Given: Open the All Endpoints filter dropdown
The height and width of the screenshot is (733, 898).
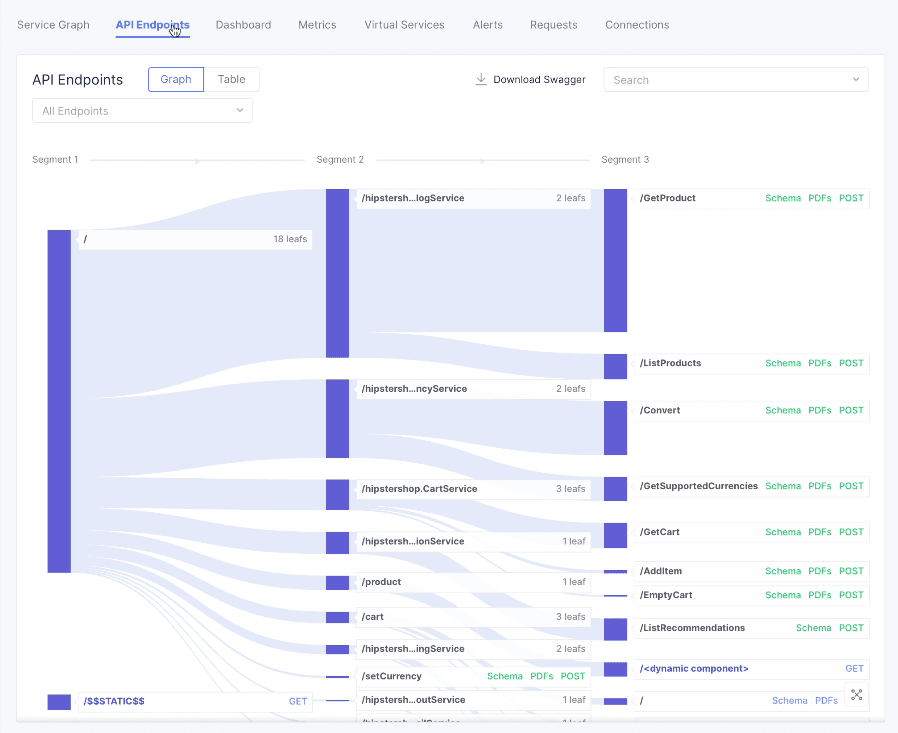Looking at the screenshot, I should tap(141, 111).
